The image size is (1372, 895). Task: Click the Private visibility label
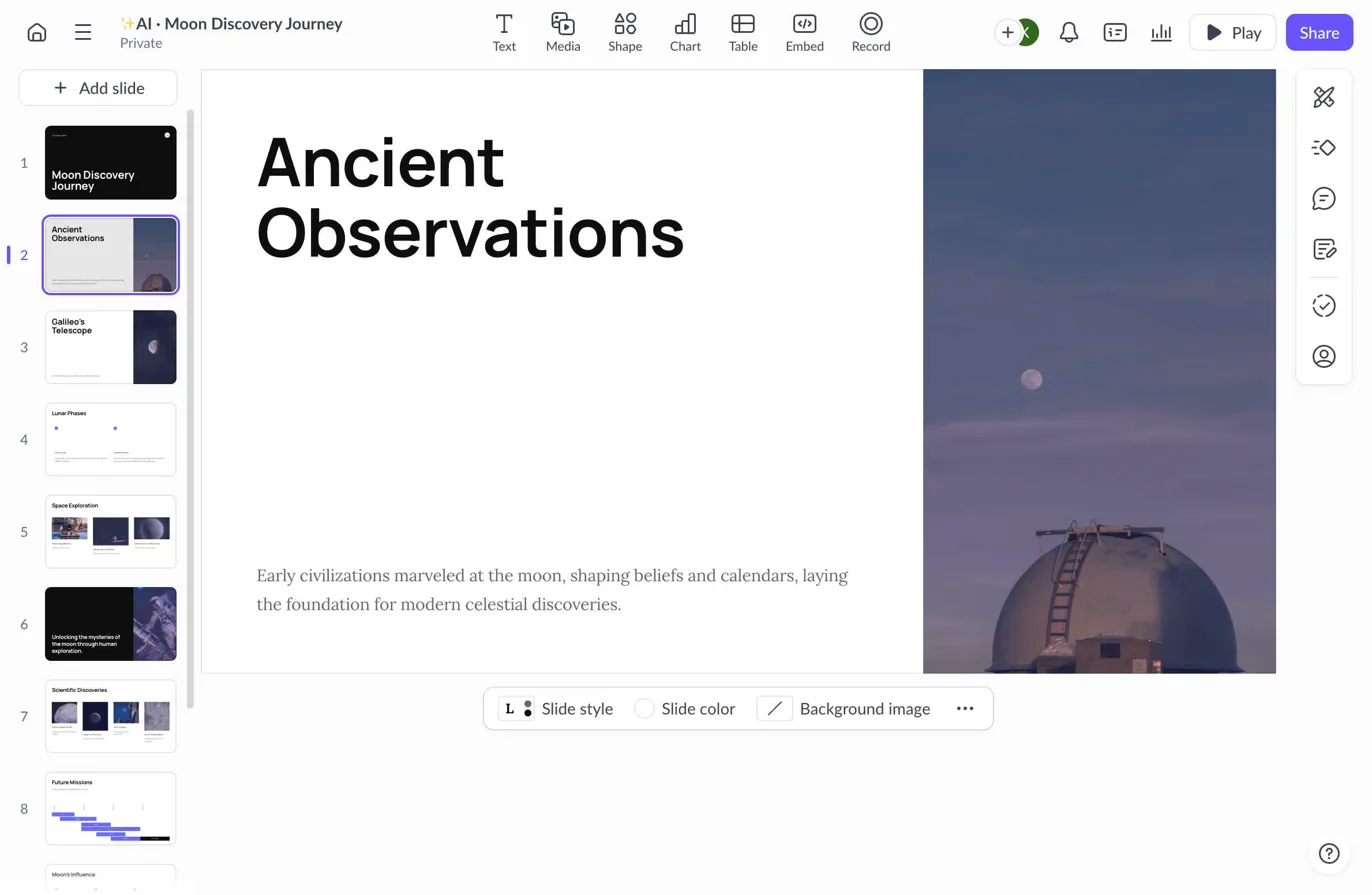coord(141,43)
